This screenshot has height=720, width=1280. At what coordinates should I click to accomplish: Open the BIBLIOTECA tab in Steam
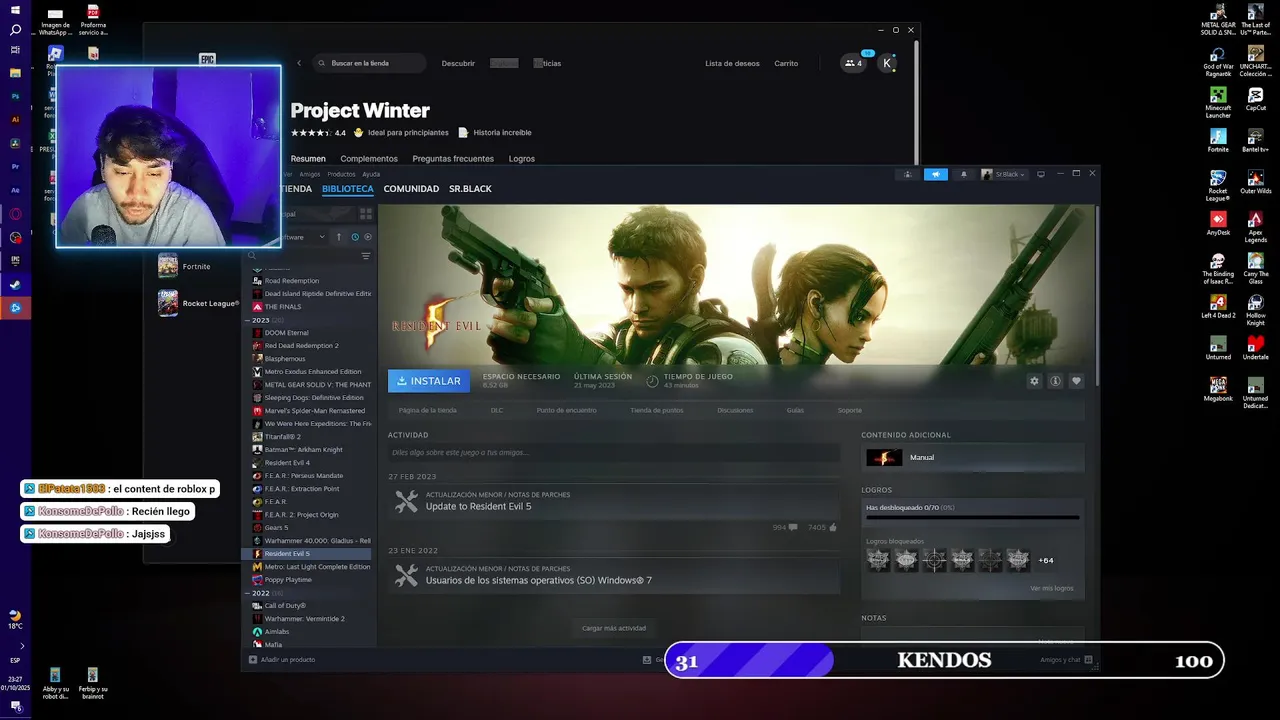click(x=348, y=189)
